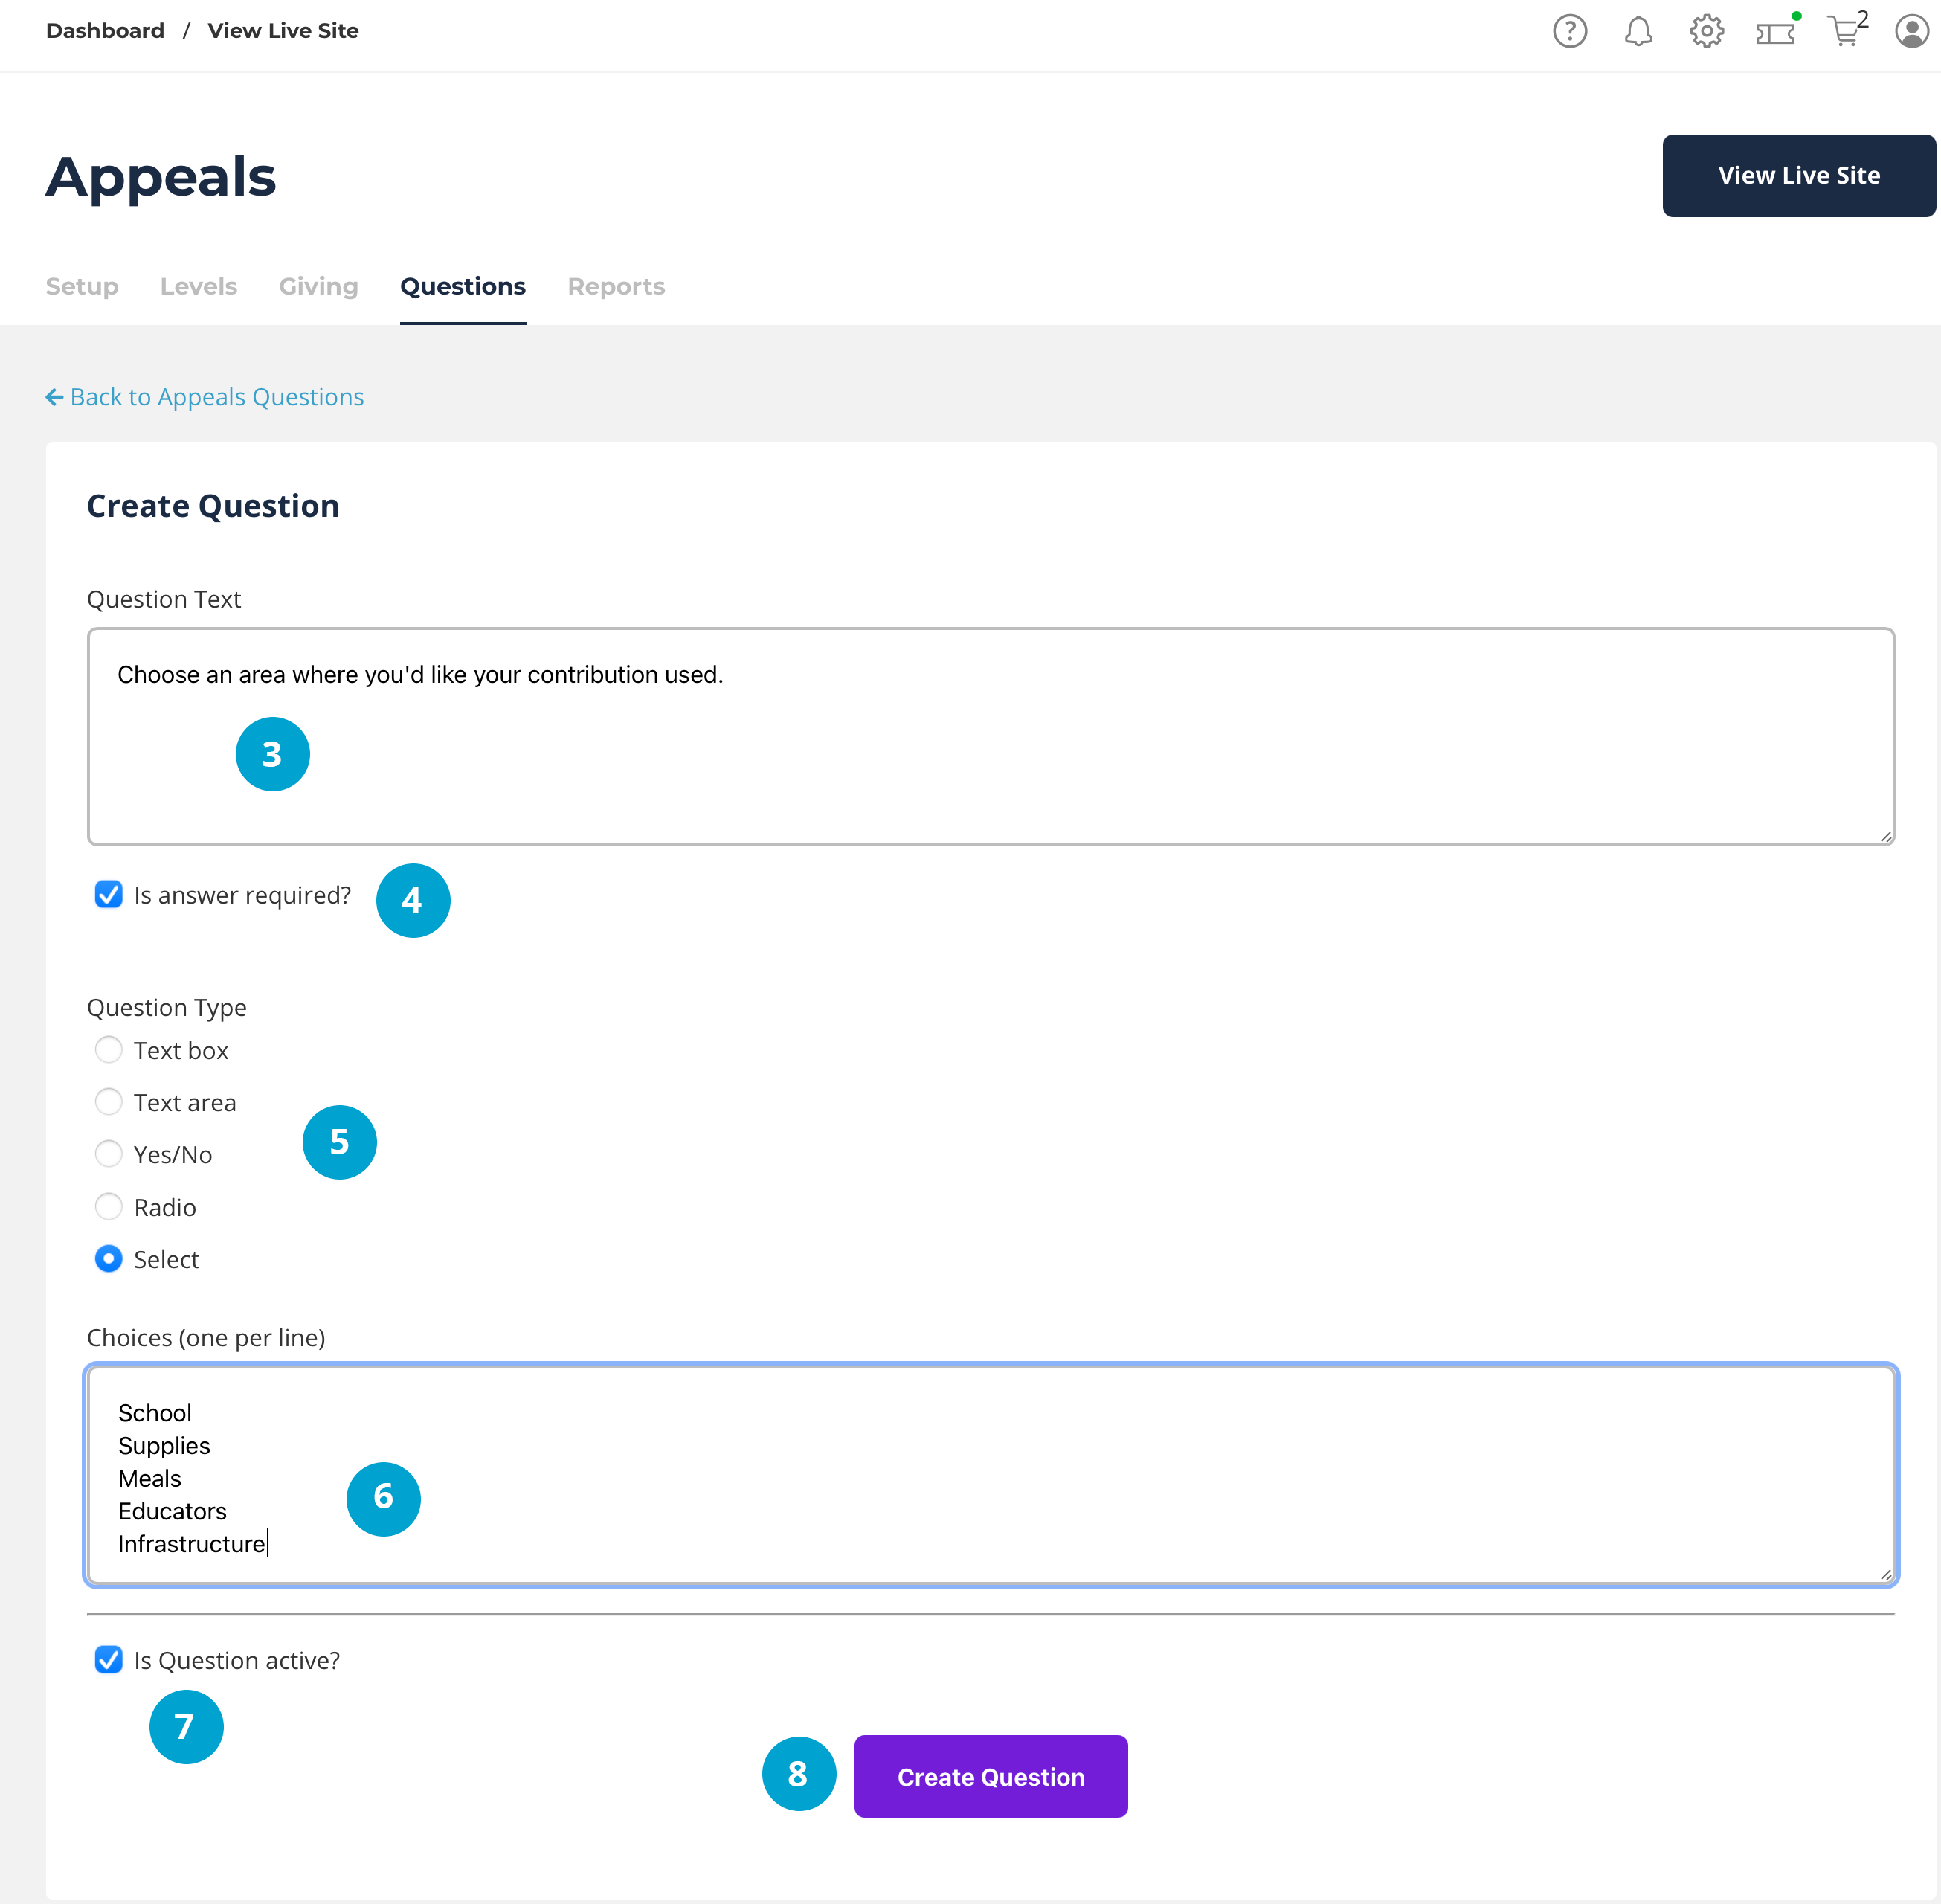Uncheck the Is answer required checkbox
Screen dimensions: 1941x1904
click(109, 894)
